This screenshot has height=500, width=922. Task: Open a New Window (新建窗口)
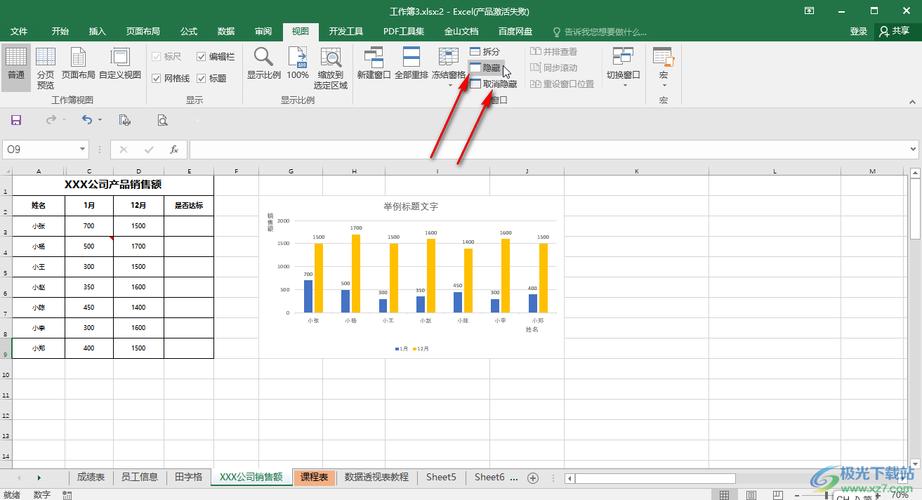pos(373,64)
